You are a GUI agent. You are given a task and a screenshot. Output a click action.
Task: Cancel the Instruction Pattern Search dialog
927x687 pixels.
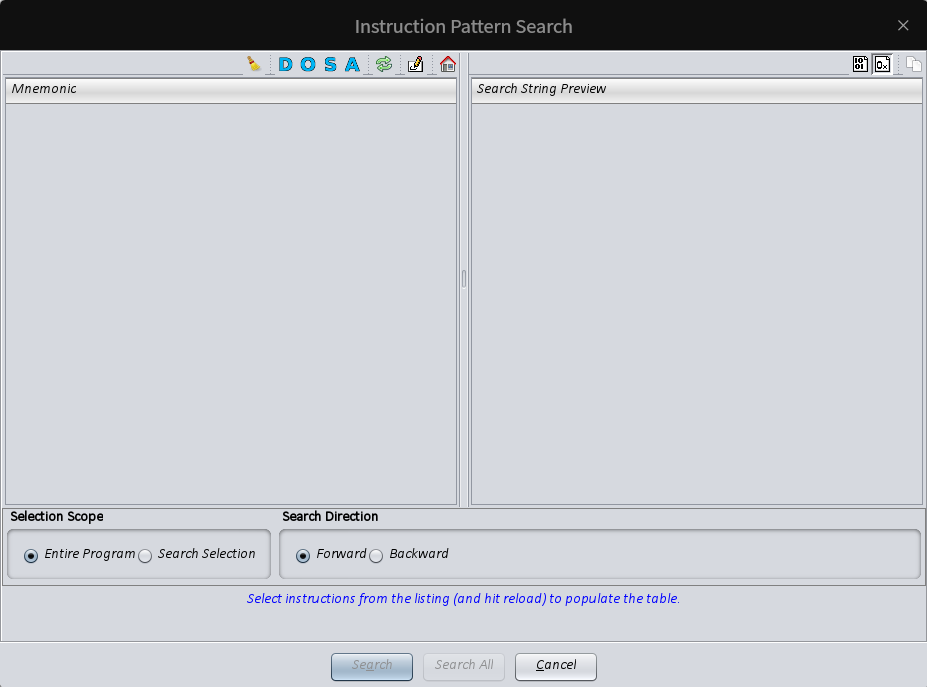coord(556,666)
